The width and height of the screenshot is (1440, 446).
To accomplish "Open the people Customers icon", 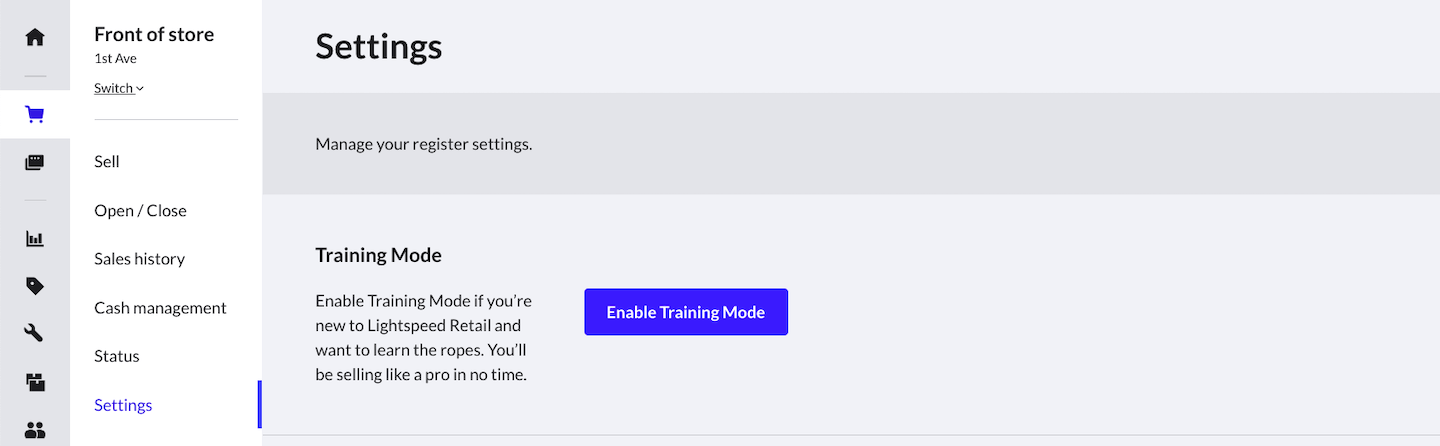I will pos(35,430).
